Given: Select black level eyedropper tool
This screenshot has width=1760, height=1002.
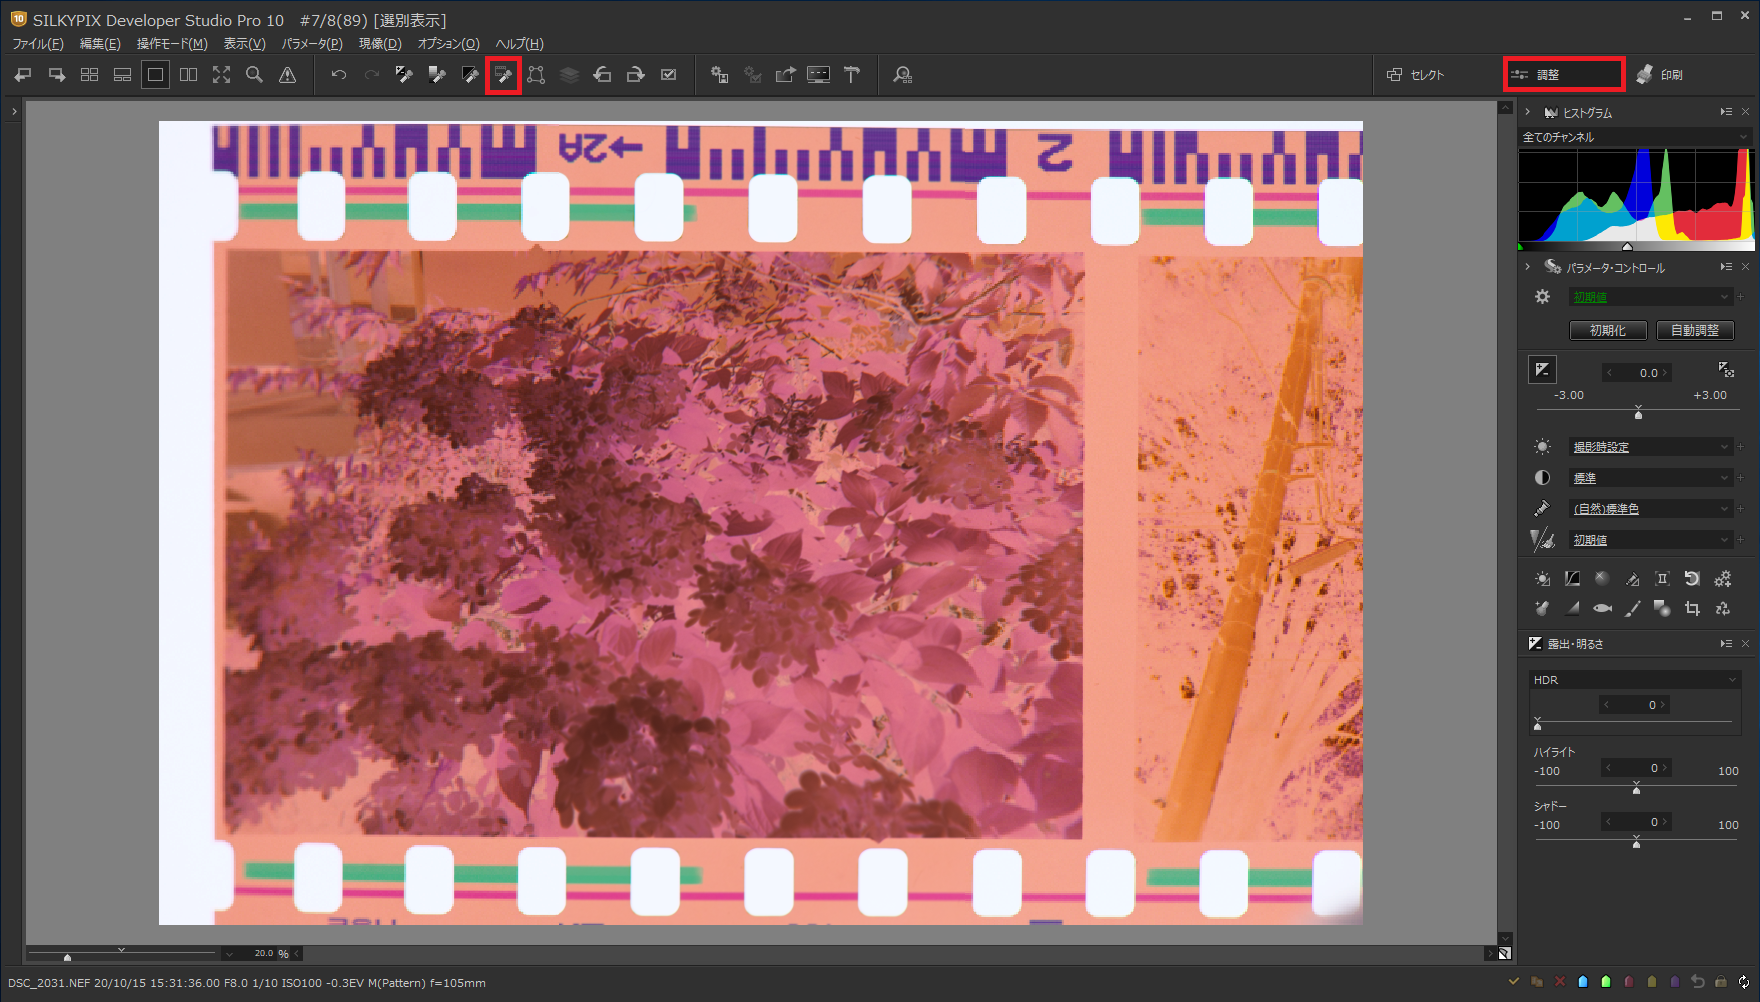Looking at the screenshot, I should 470,75.
